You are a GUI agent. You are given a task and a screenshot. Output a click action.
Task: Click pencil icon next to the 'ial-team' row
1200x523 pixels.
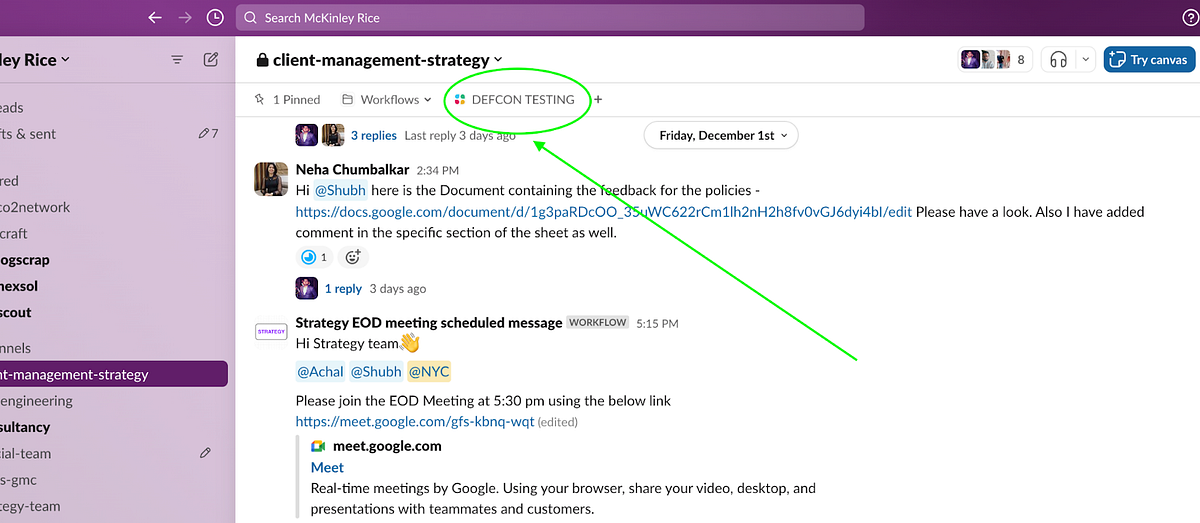click(x=205, y=453)
